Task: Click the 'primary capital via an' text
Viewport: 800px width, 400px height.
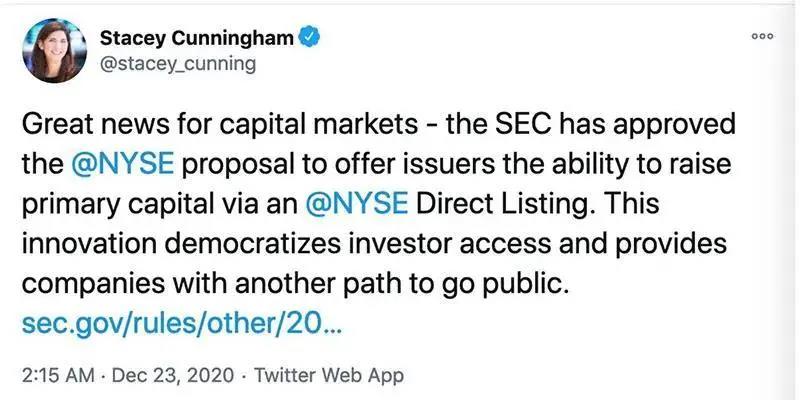Action: coord(159,205)
